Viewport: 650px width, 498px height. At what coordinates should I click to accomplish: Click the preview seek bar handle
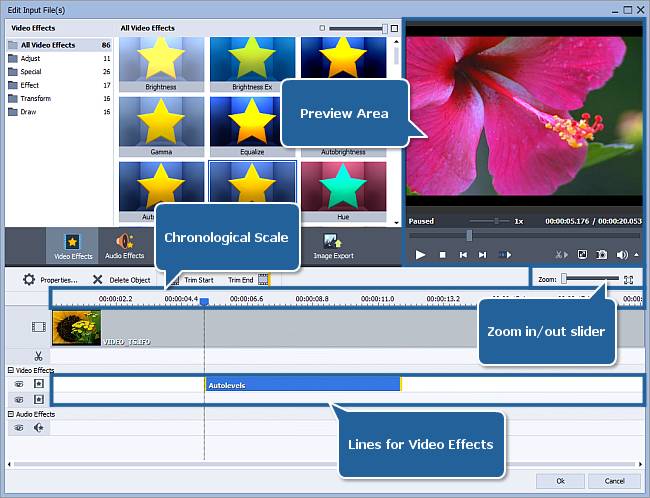469,236
